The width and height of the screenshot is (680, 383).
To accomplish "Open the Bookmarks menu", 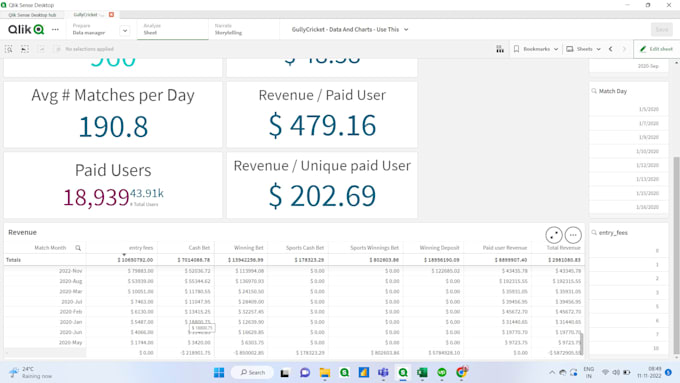I will [x=536, y=49].
